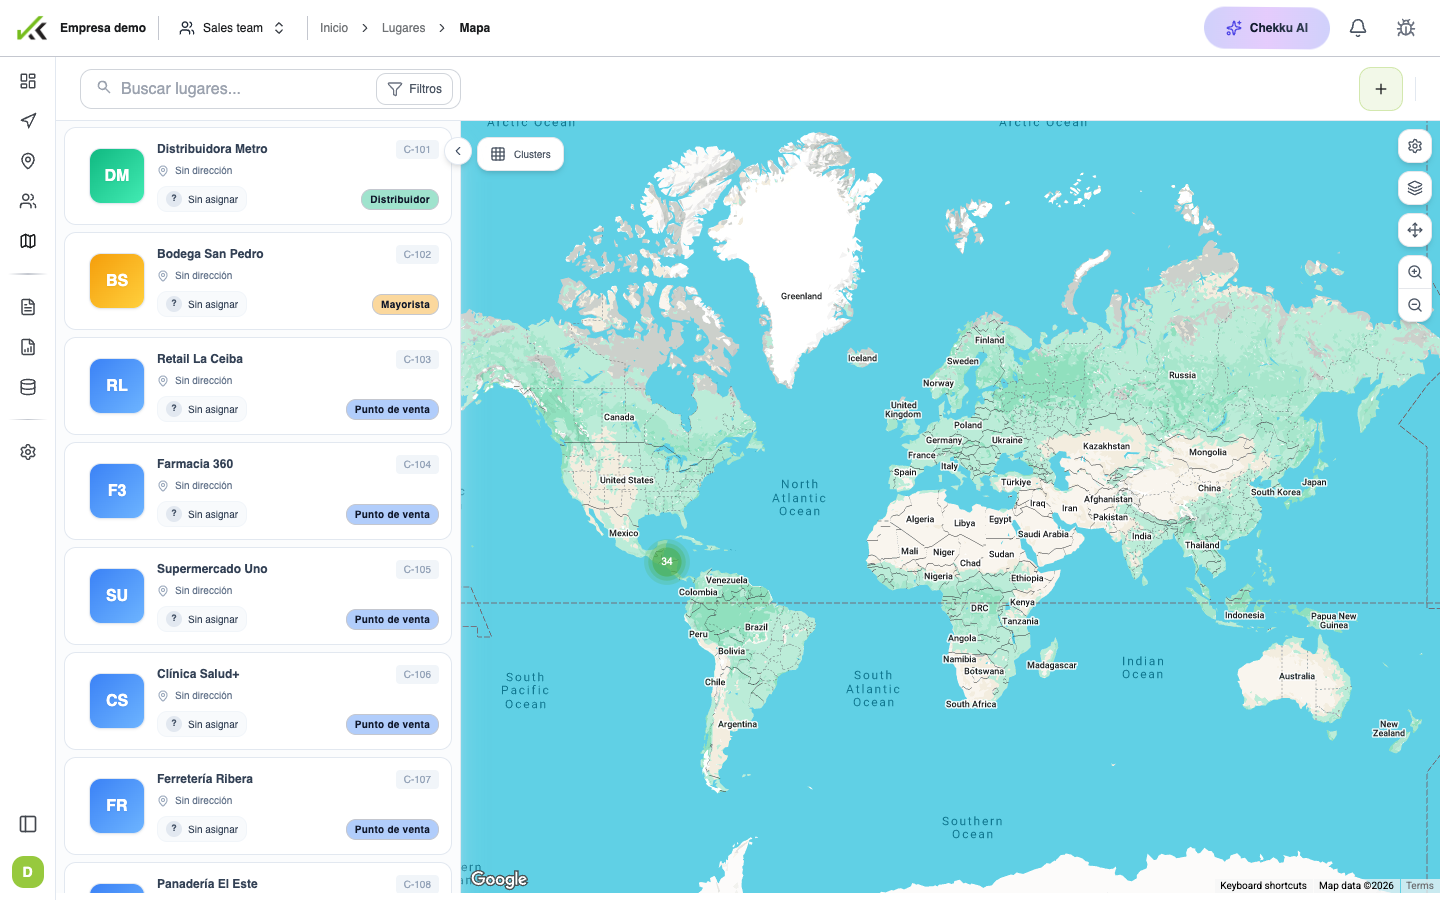Open the Supermercado Uno place card
Screen dimensions: 1440x900
pyautogui.click(x=258, y=596)
